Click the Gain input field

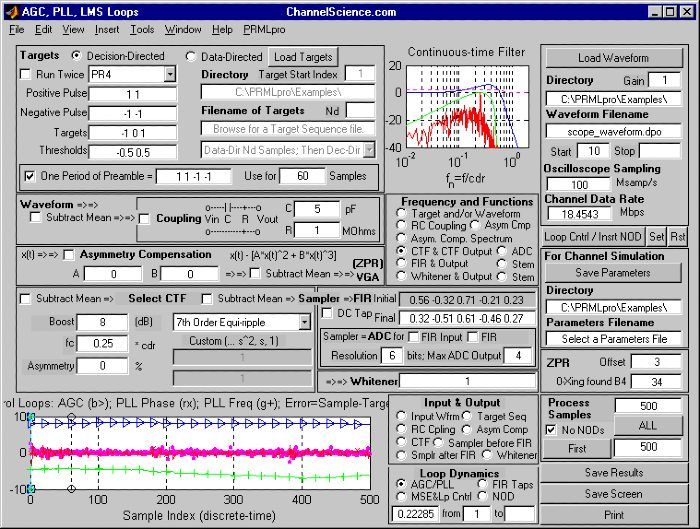pos(665,80)
